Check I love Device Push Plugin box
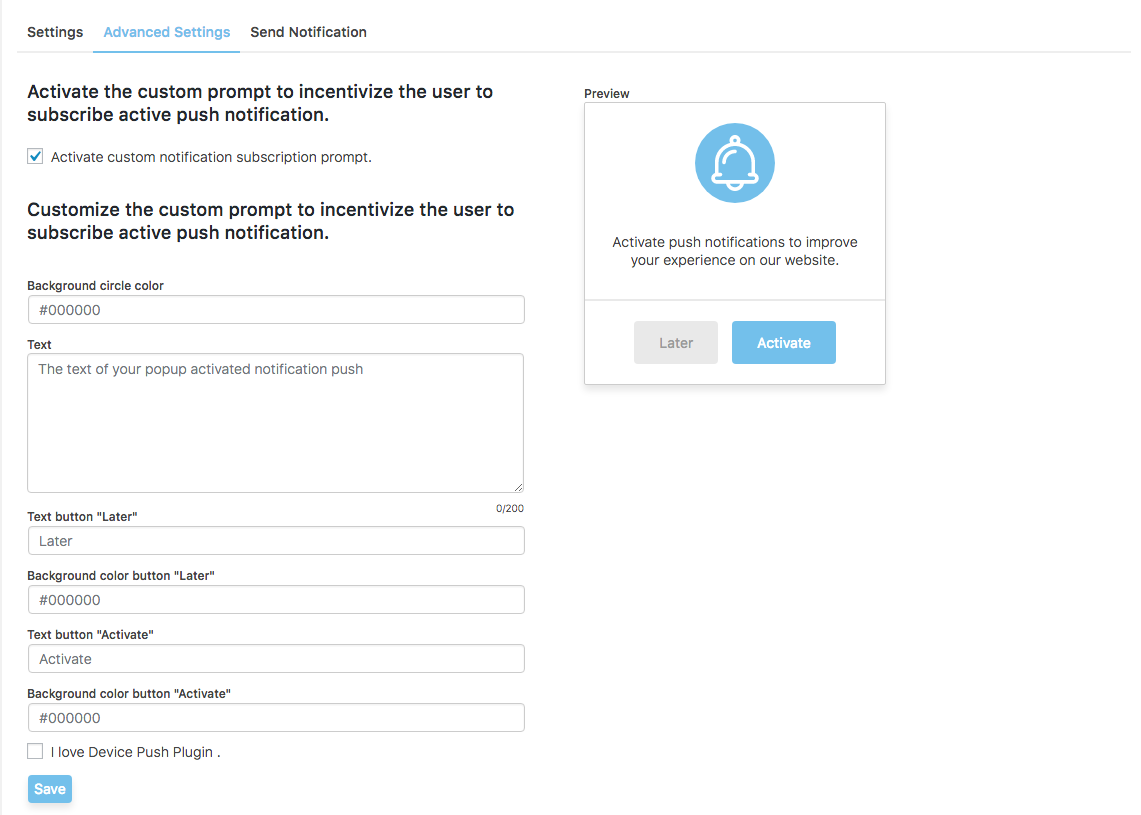 click(x=35, y=751)
